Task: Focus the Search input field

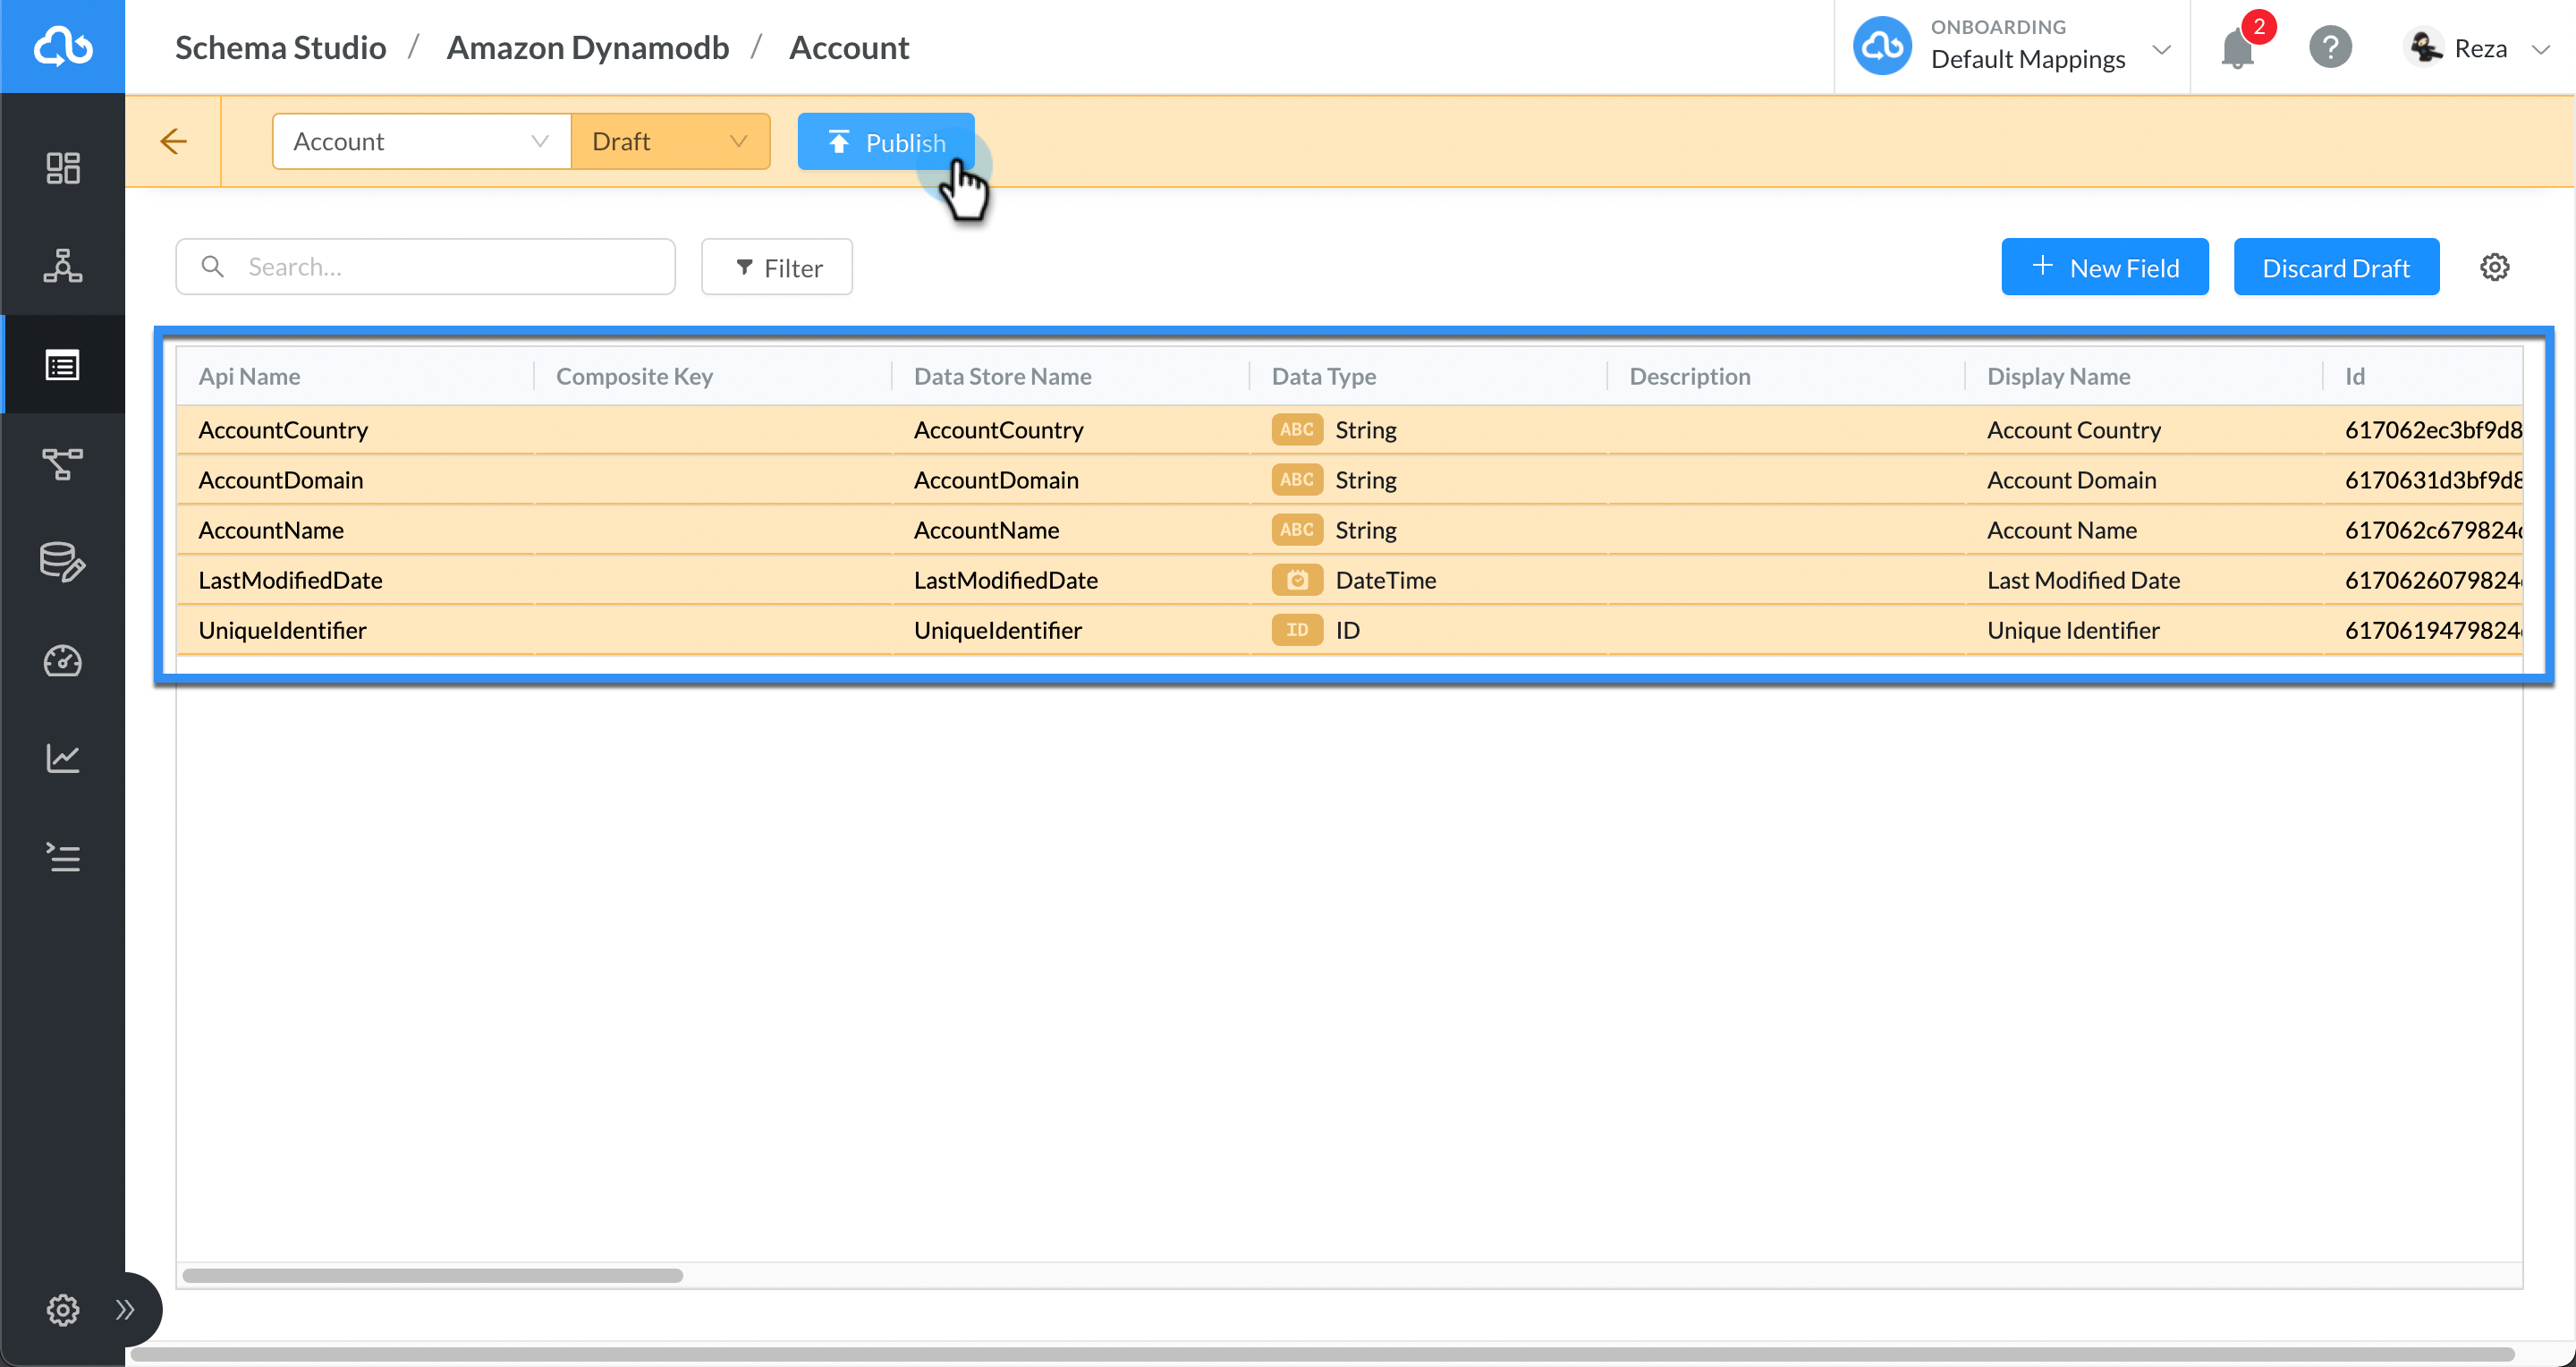Action: (x=425, y=266)
